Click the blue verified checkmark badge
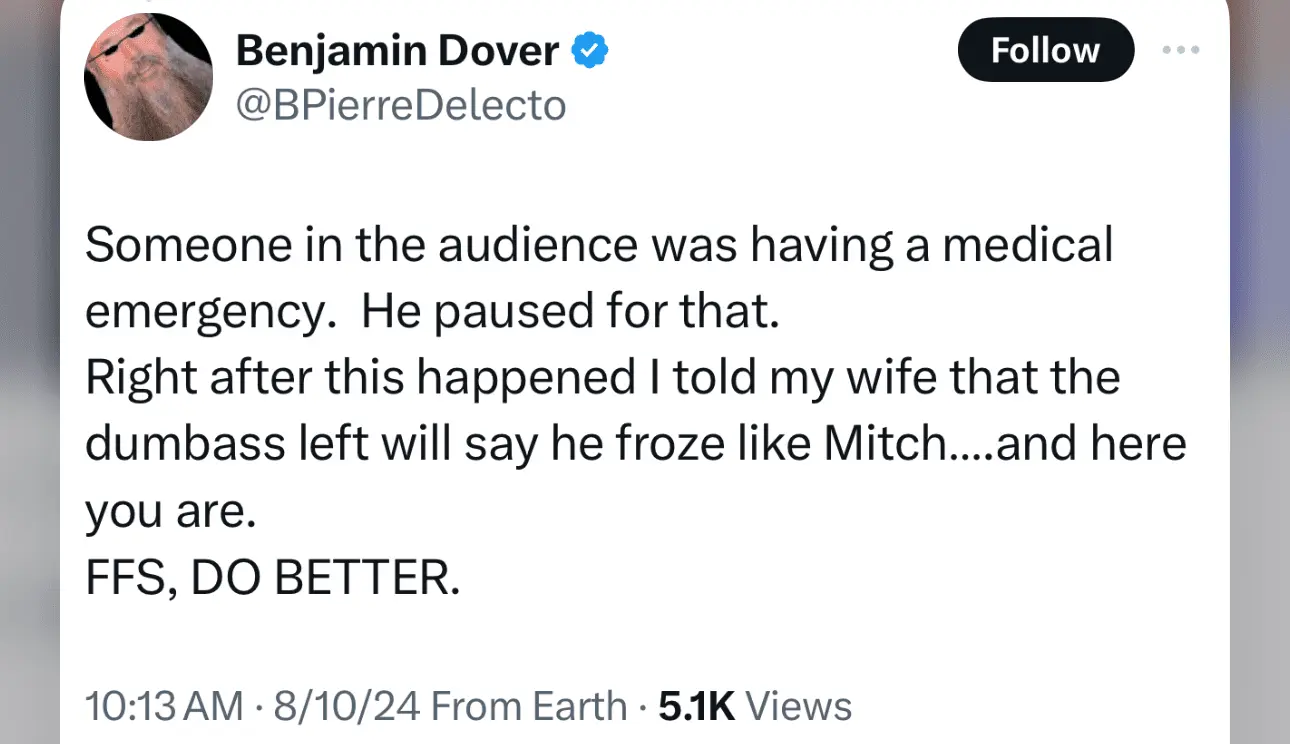This screenshot has width=1290, height=744. (591, 50)
